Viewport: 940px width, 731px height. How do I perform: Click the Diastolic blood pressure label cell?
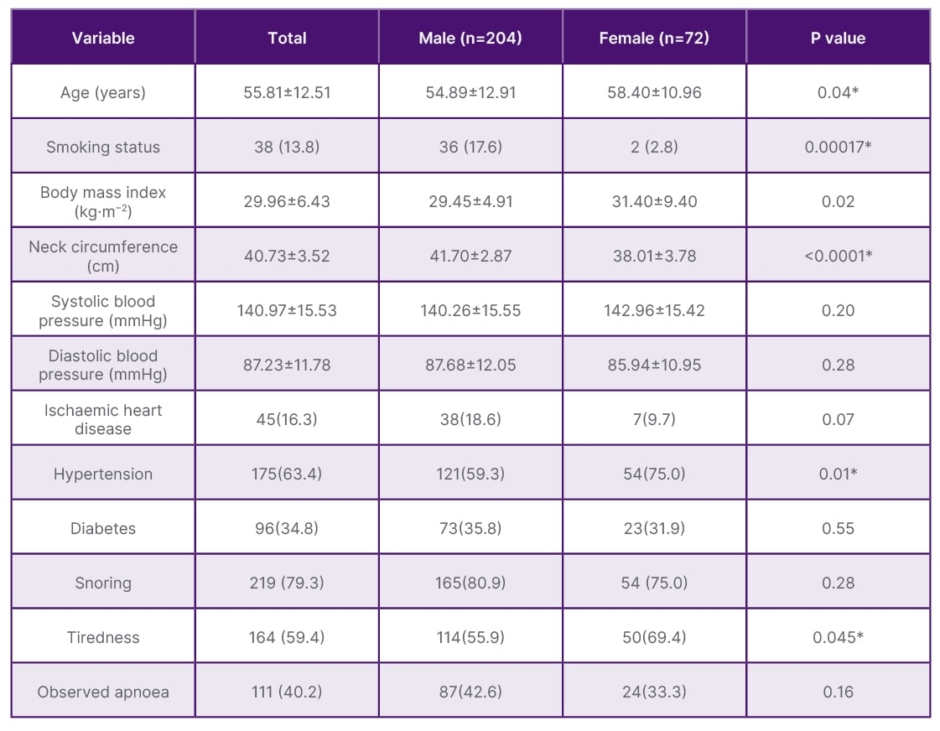(x=103, y=365)
